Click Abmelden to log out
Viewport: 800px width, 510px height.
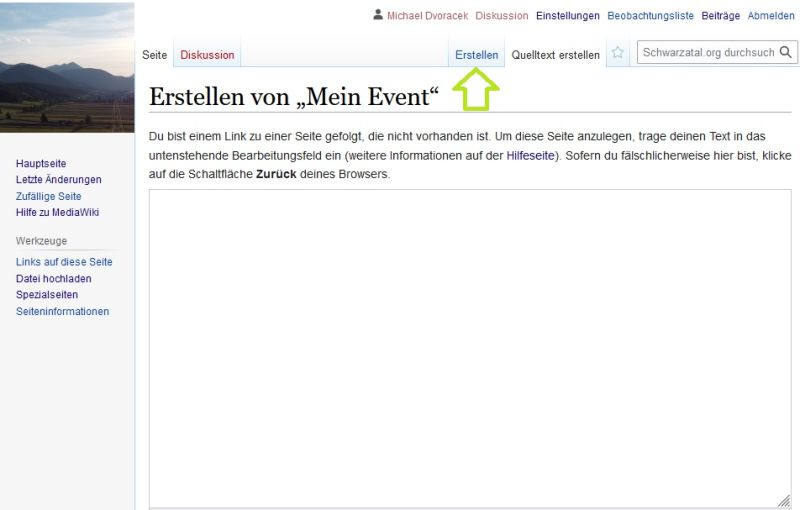point(771,16)
